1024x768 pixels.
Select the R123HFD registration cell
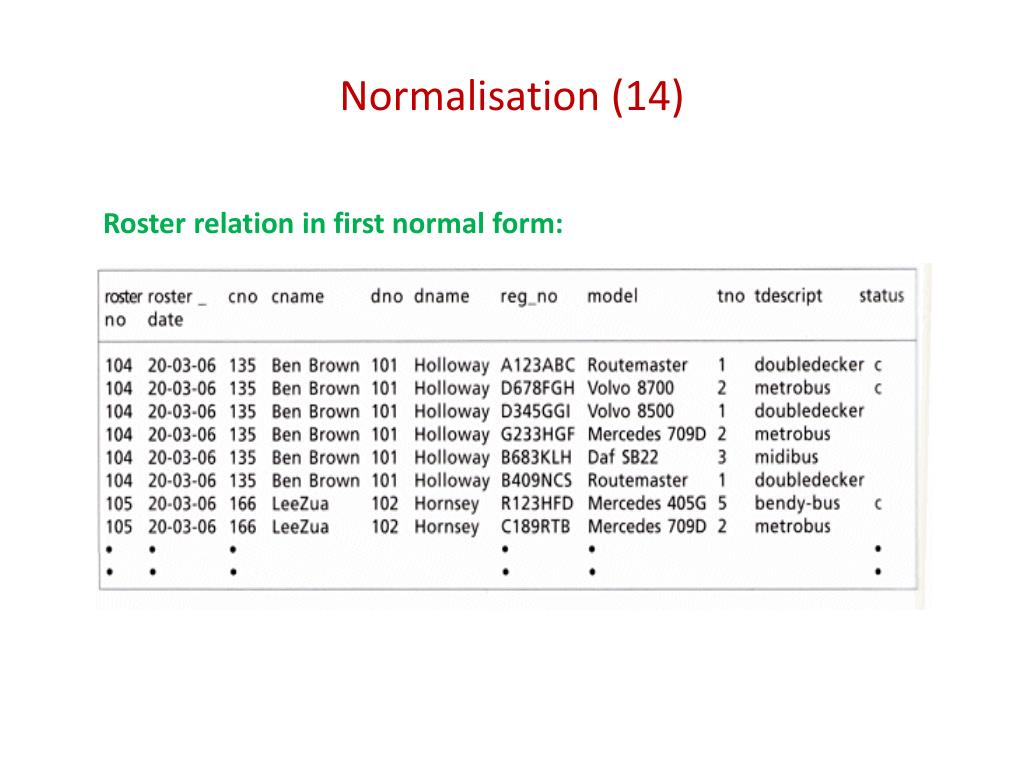537,504
